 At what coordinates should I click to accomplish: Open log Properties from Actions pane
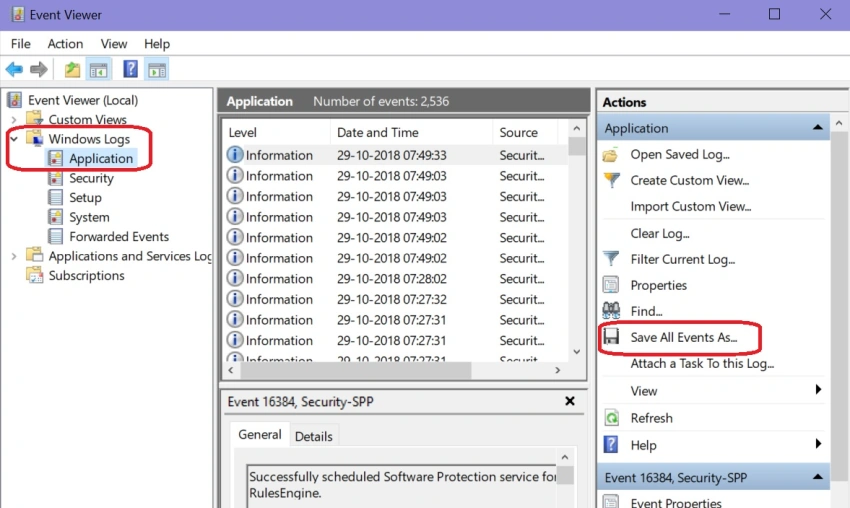coord(659,286)
